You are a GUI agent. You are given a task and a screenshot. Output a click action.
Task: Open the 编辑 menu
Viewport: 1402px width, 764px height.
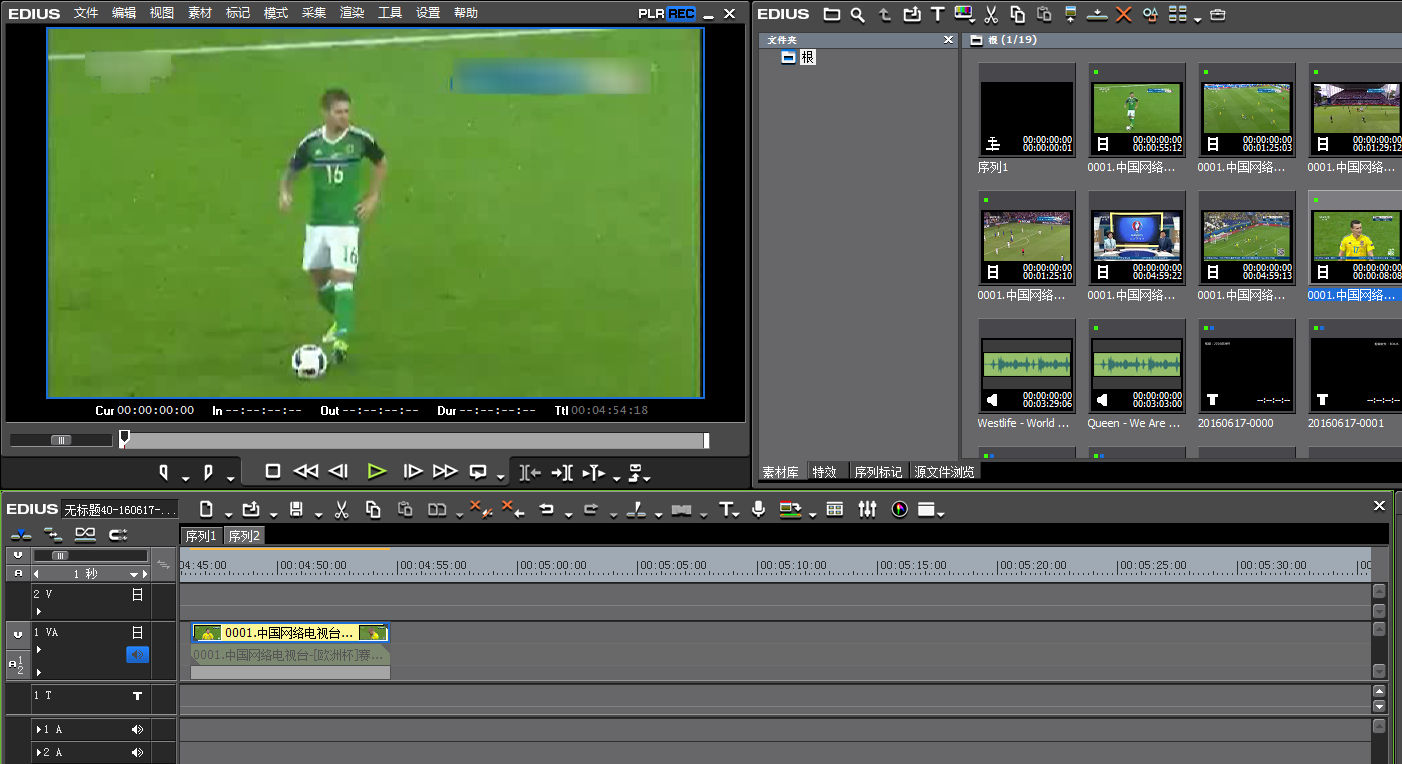pos(124,13)
